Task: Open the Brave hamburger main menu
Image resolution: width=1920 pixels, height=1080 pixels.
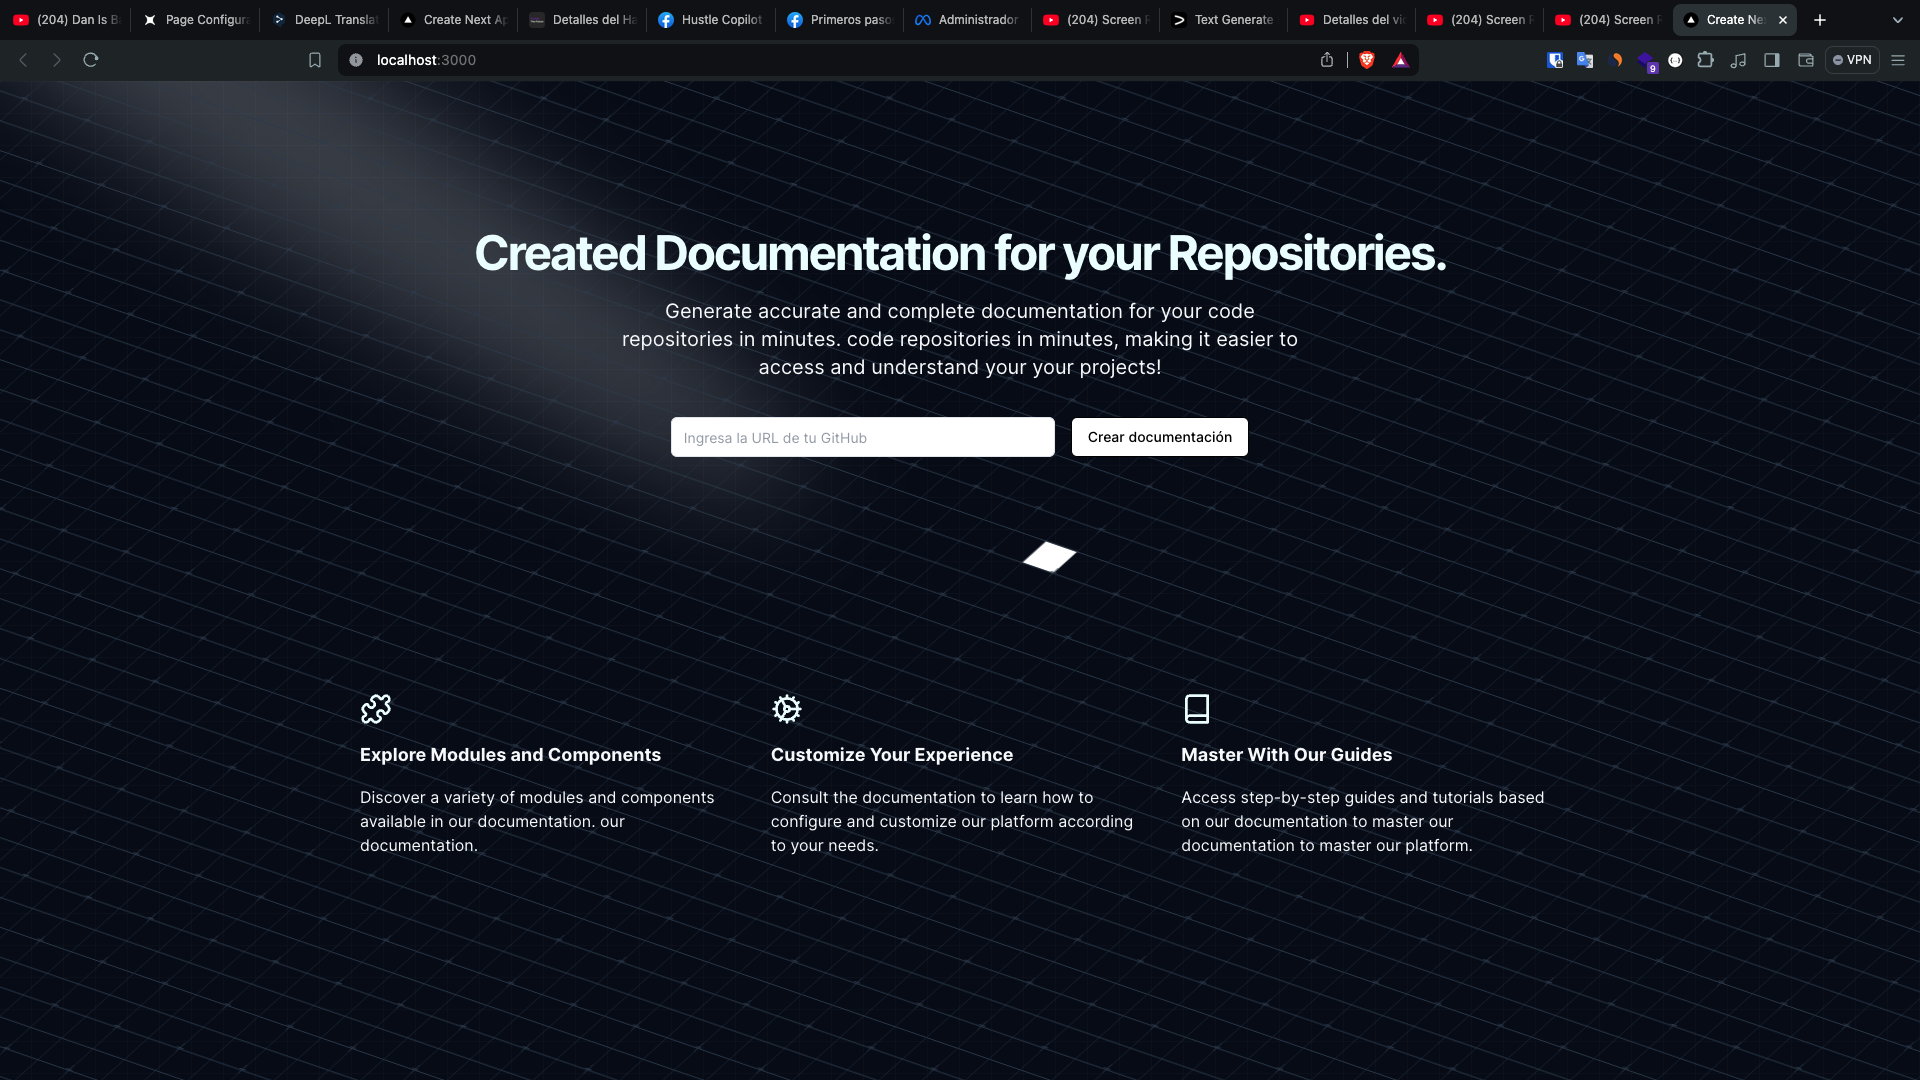Action: pos(1898,60)
